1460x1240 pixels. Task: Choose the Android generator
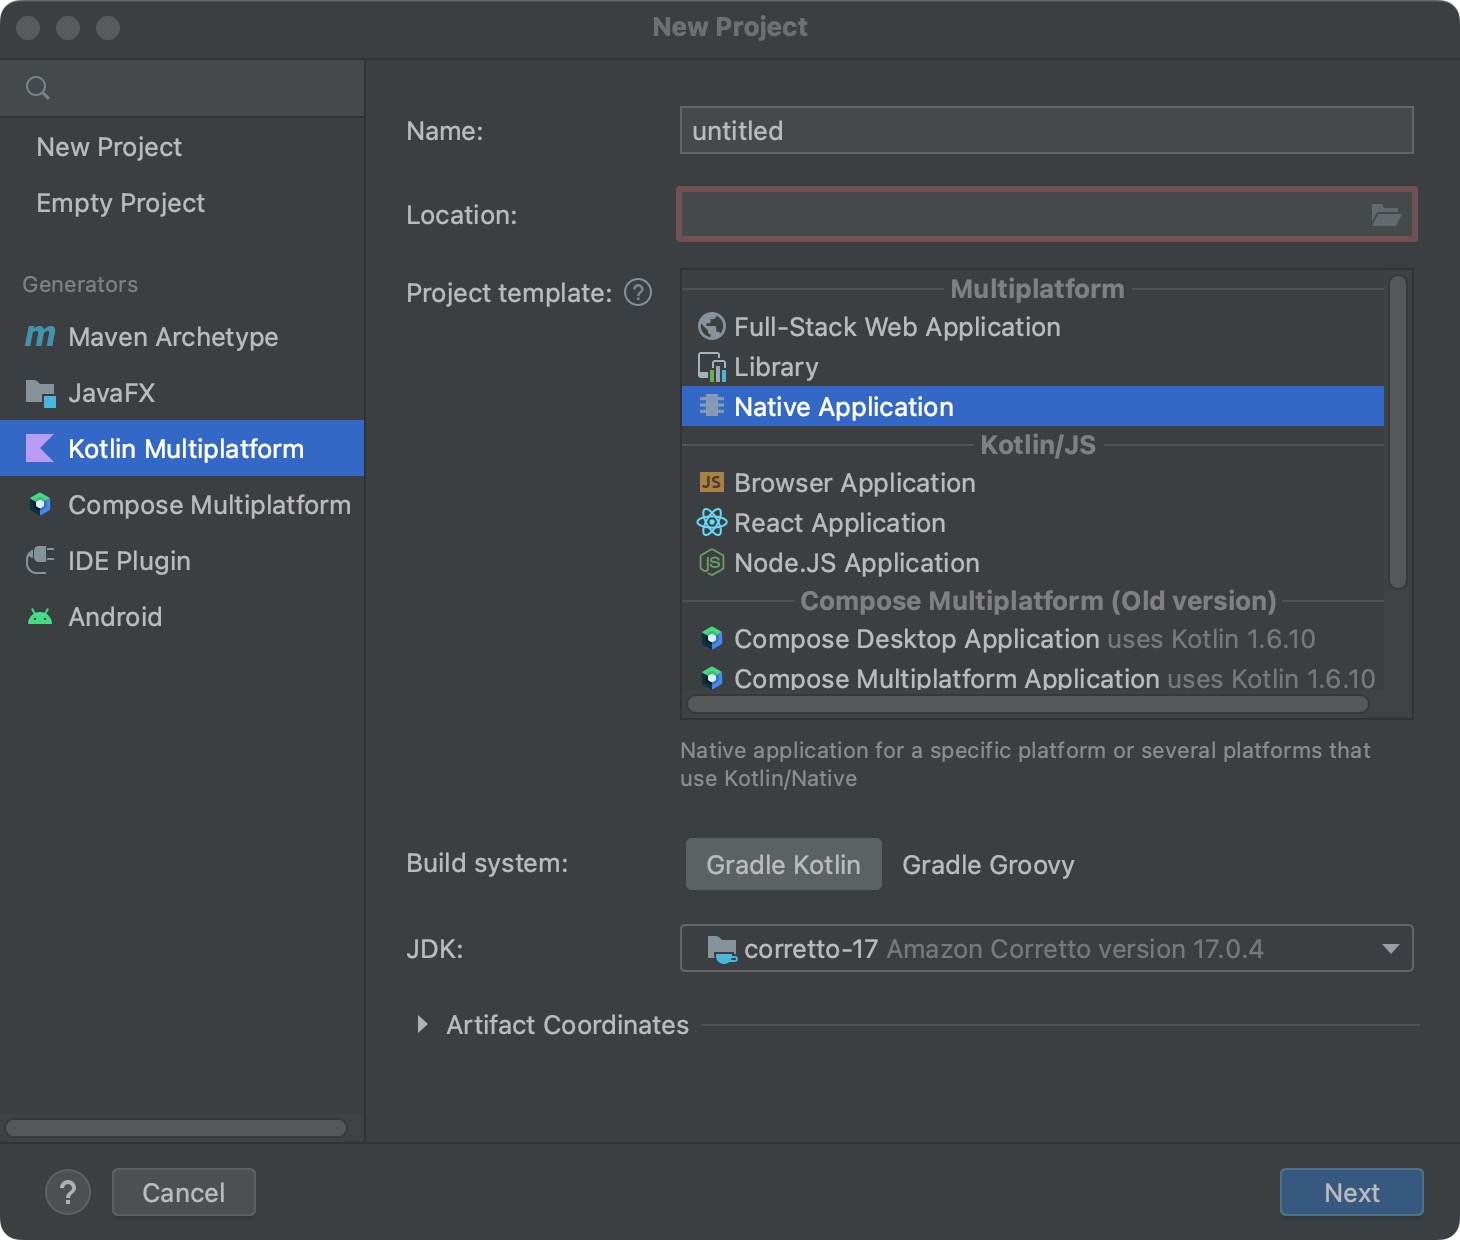click(x=182, y=617)
